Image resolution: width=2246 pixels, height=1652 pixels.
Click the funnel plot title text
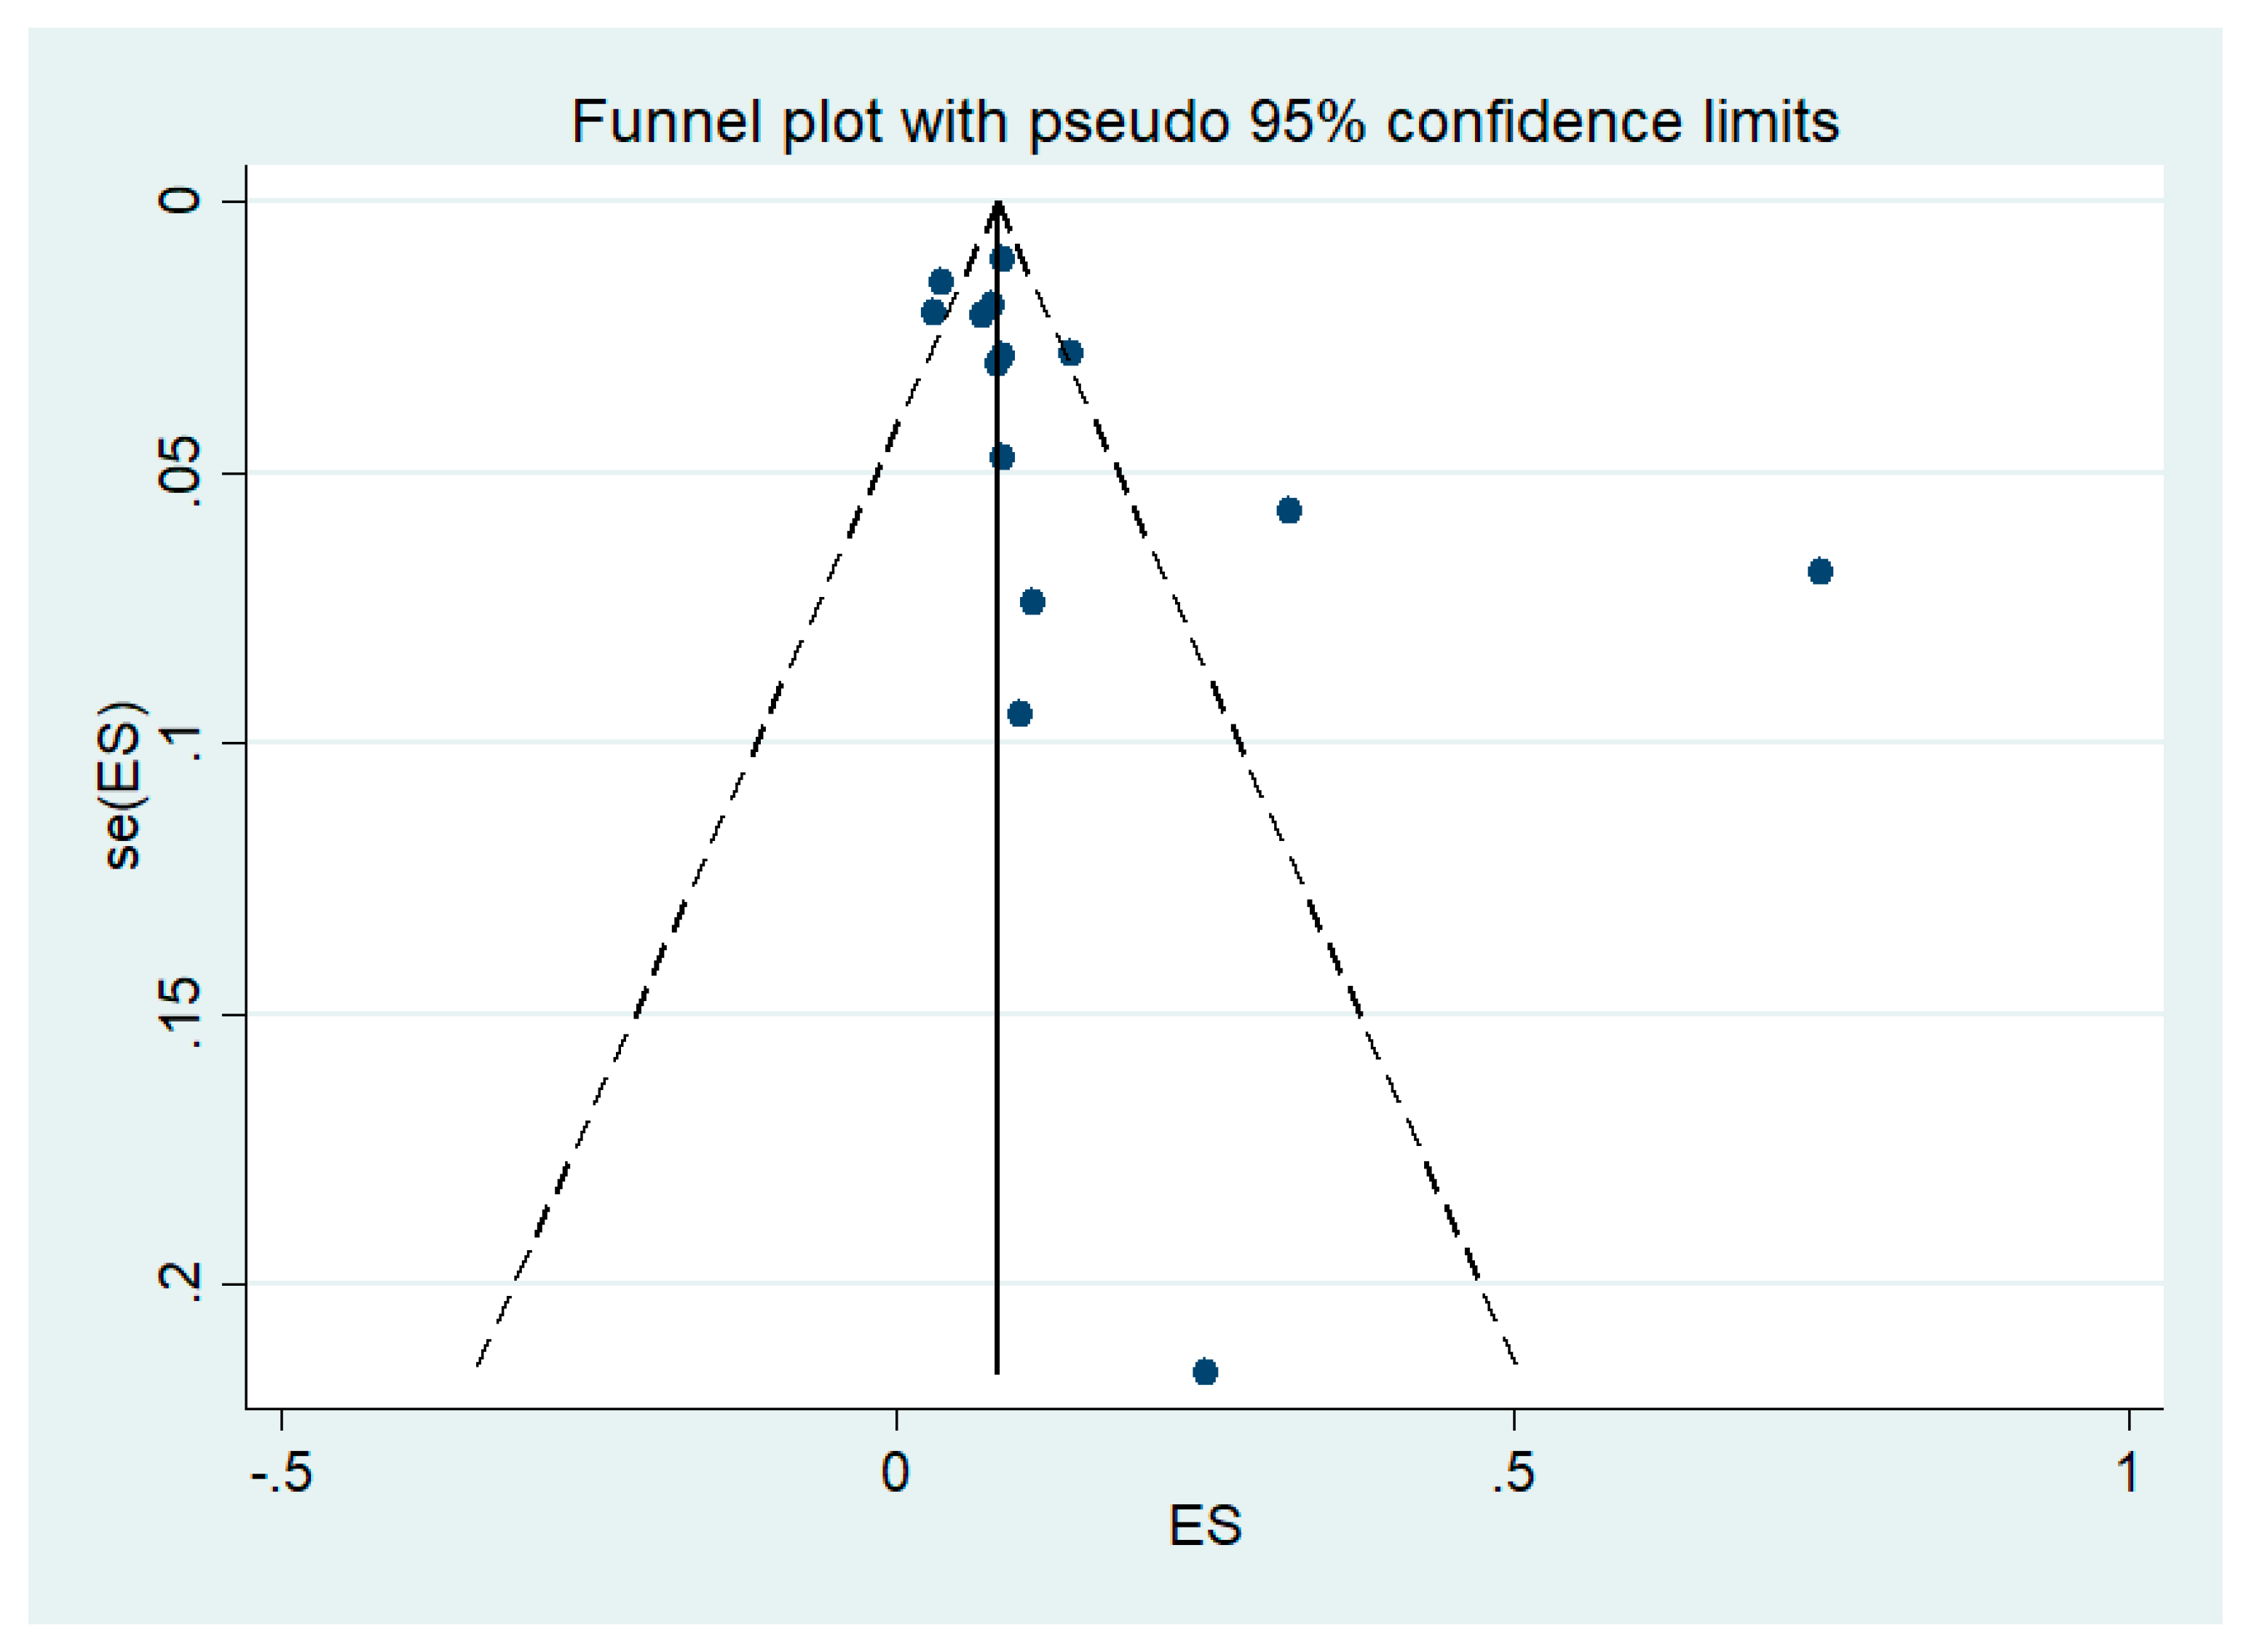pyautogui.click(x=1204, y=122)
